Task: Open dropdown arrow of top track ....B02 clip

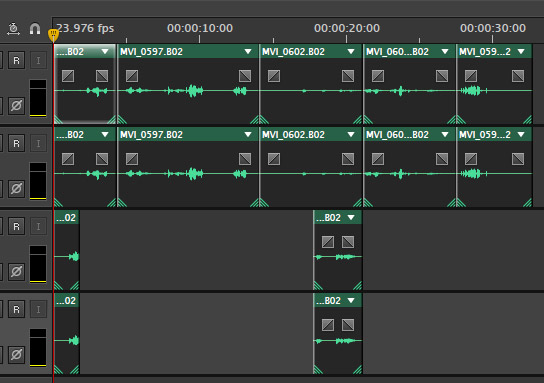Action: pyautogui.click(x=105, y=52)
